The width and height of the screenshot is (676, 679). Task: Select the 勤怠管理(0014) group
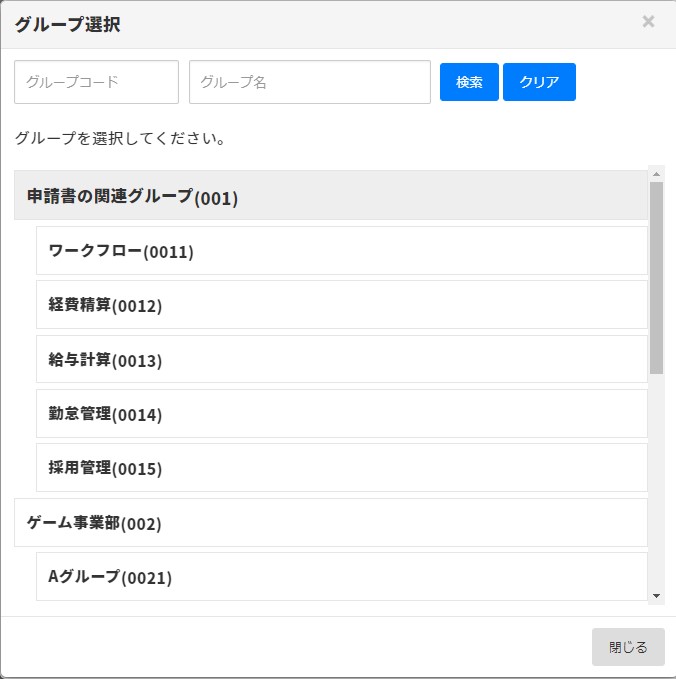[x=341, y=413]
